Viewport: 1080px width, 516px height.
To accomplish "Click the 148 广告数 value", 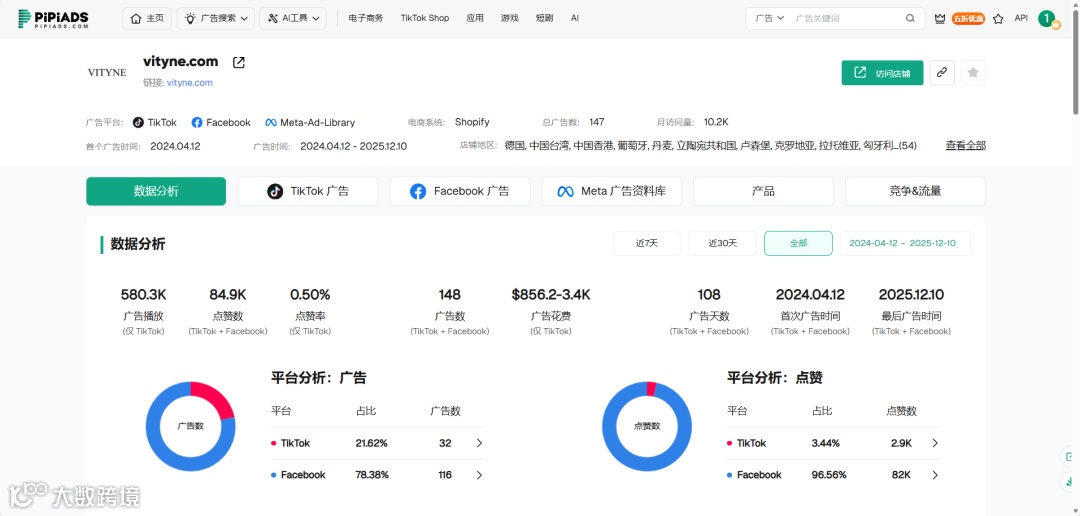I will (449, 295).
